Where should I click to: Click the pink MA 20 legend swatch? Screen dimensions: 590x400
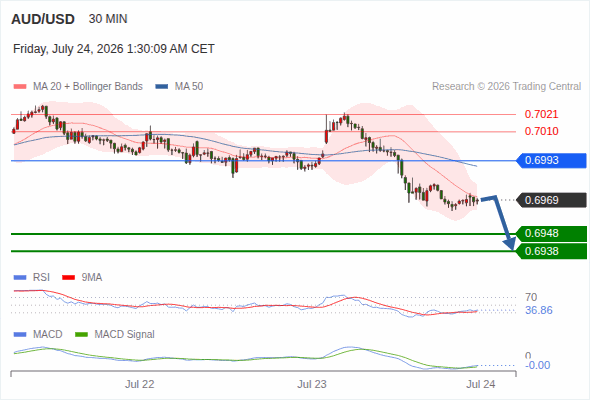[20, 87]
